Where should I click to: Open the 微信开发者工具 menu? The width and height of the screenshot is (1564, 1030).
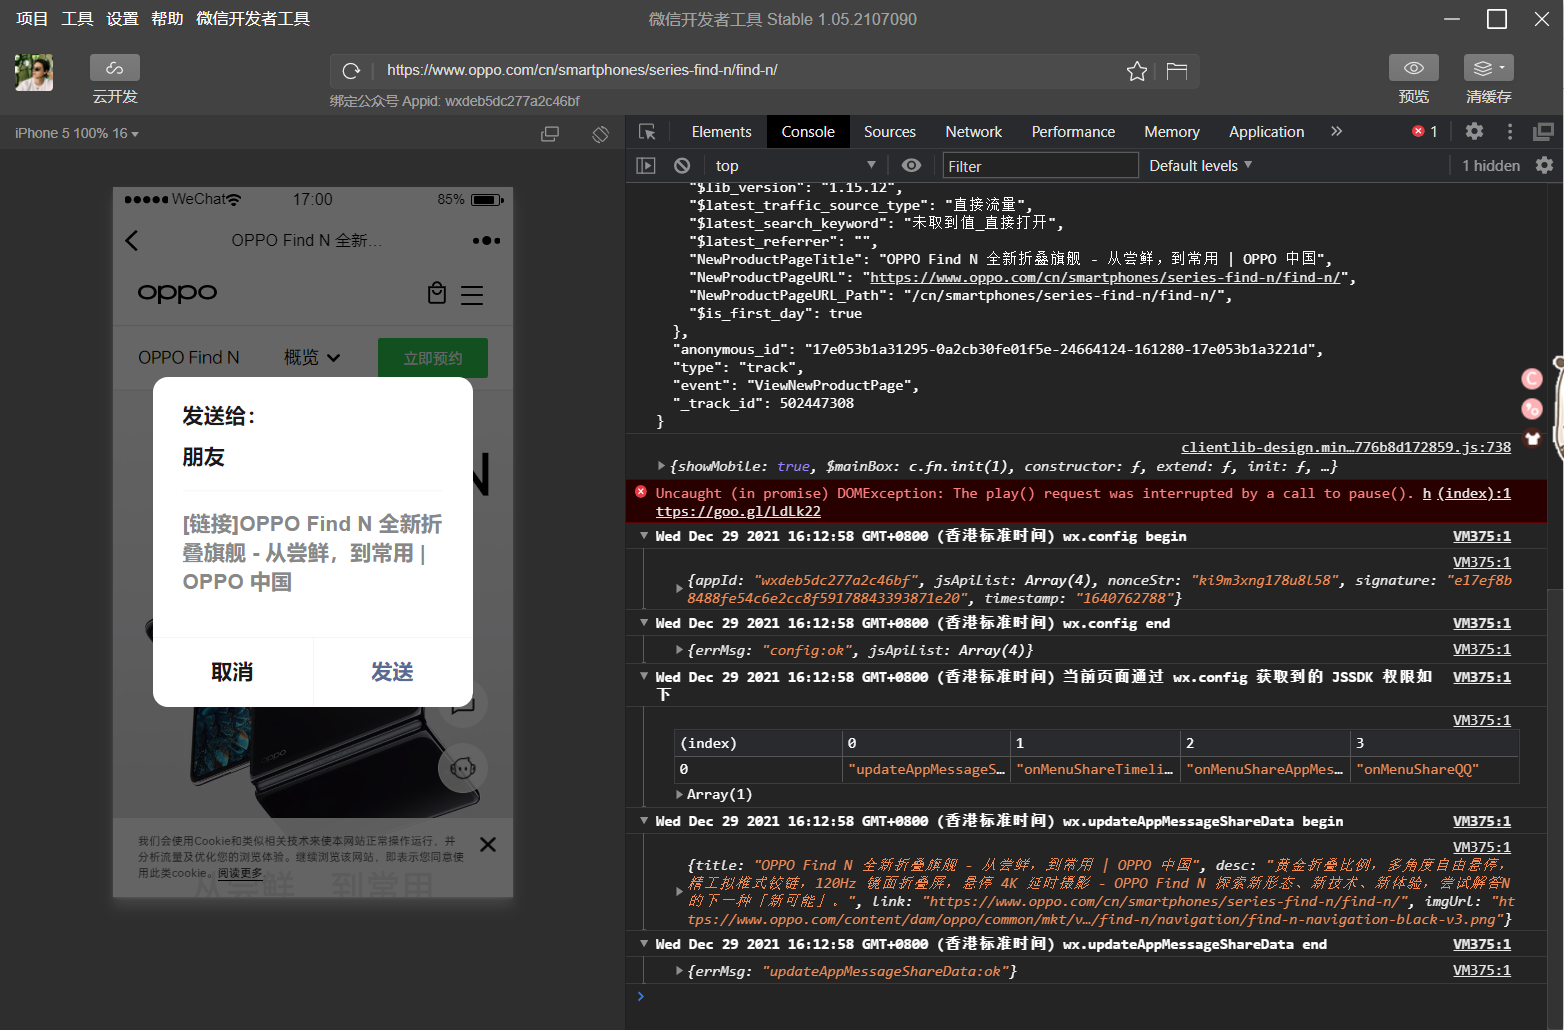[x=253, y=19]
